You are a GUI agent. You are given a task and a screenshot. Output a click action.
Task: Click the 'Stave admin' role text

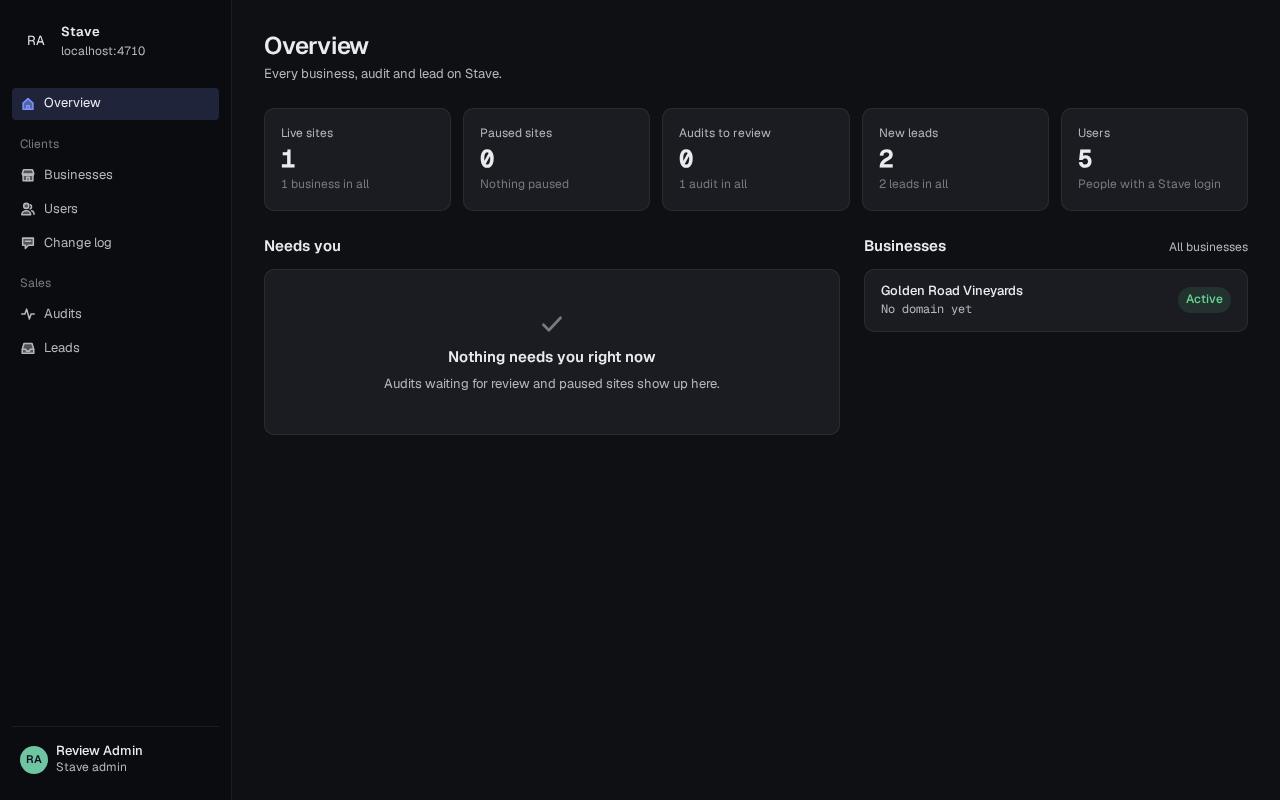[91, 768]
